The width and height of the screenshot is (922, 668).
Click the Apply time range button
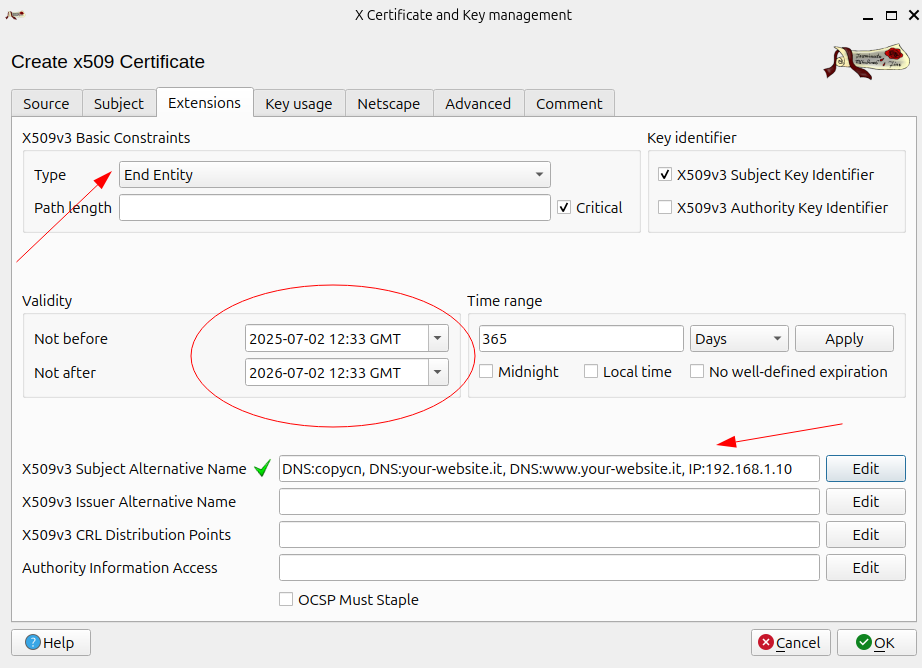pyautogui.click(x=844, y=339)
